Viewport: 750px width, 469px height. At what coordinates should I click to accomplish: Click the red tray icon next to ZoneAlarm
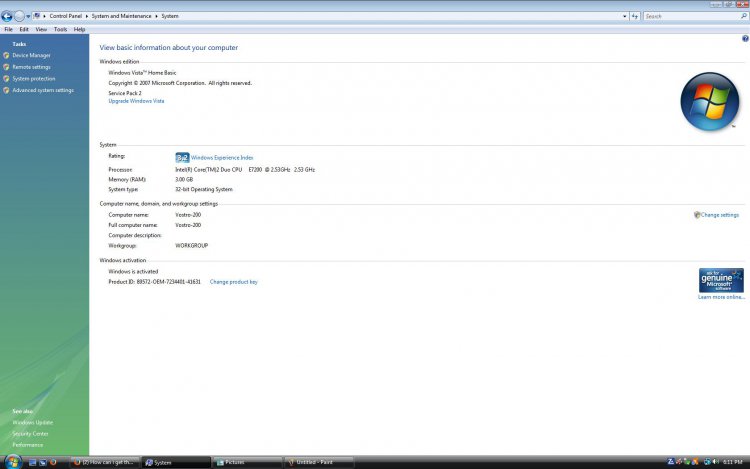tap(679, 462)
